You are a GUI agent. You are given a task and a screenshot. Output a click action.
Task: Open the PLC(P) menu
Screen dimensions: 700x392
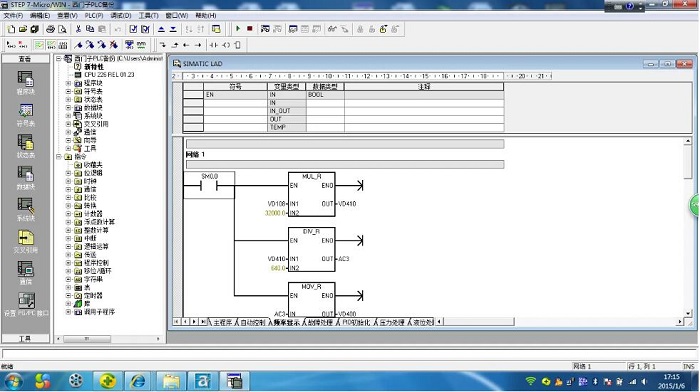click(94, 16)
